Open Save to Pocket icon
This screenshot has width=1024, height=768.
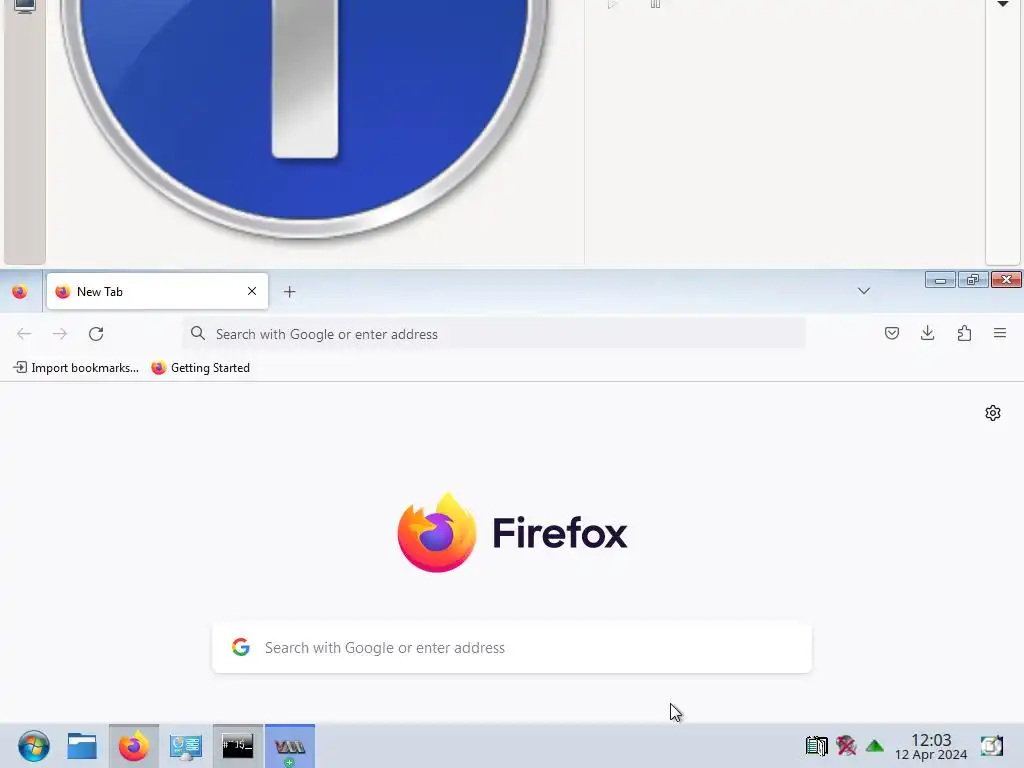pos(891,333)
